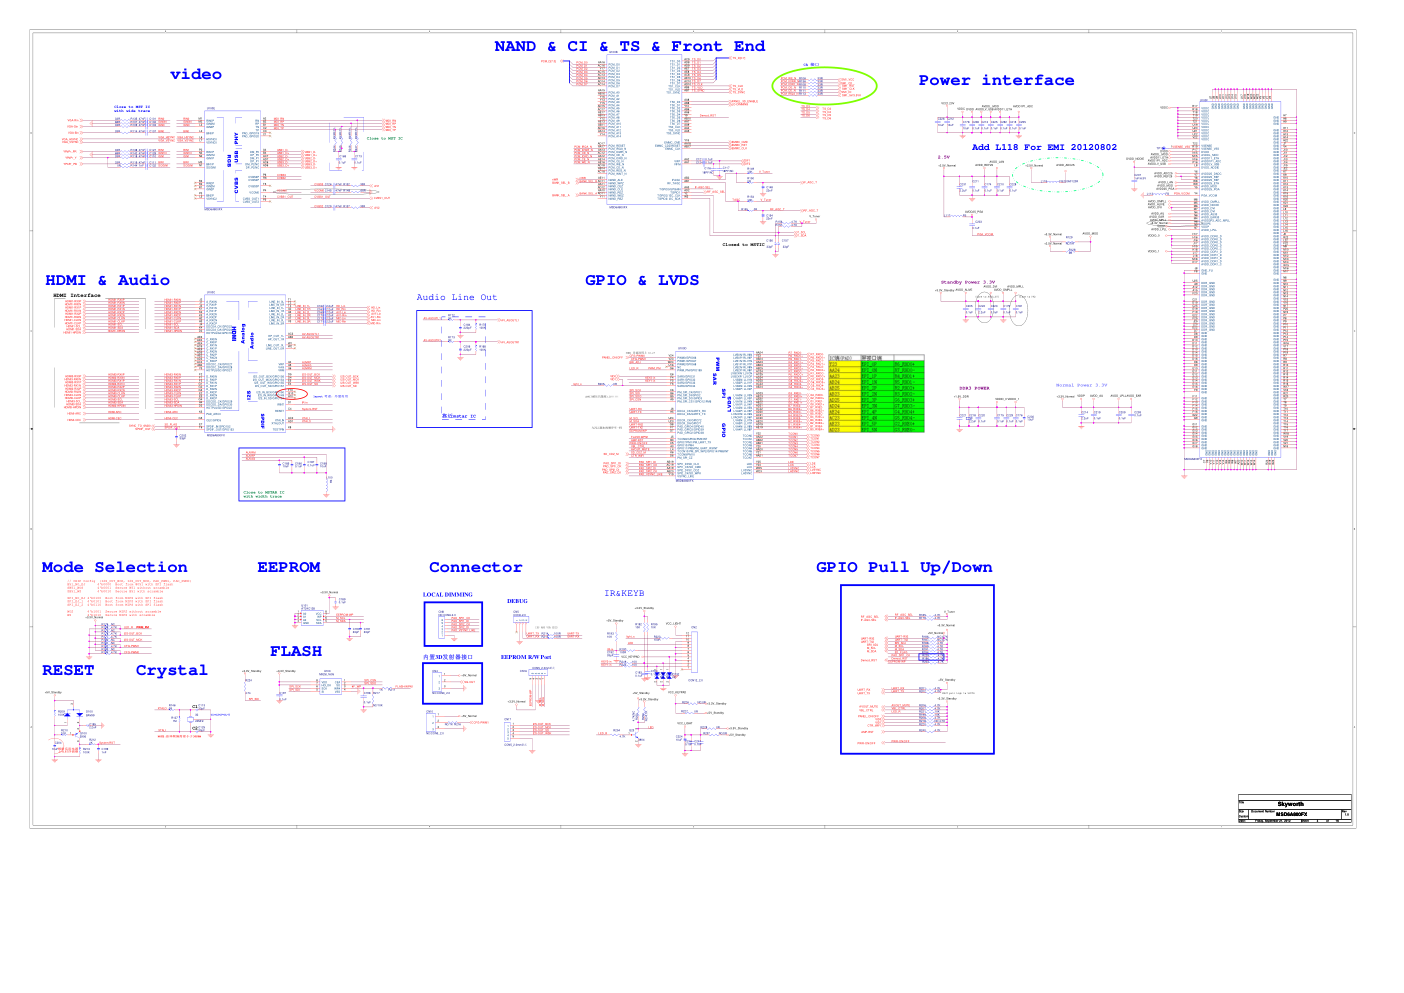This screenshot has width=1404, height=993.
Task: Click the "video" section heading
Action: (x=196, y=75)
